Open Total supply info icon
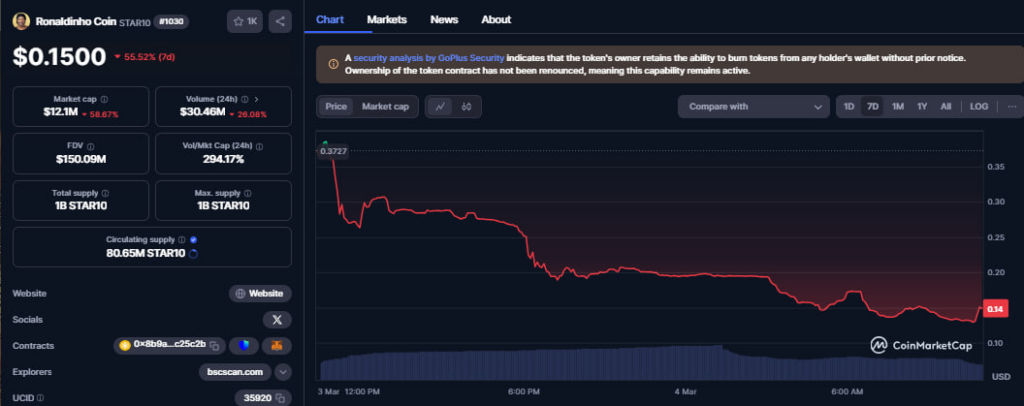 click(106, 194)
